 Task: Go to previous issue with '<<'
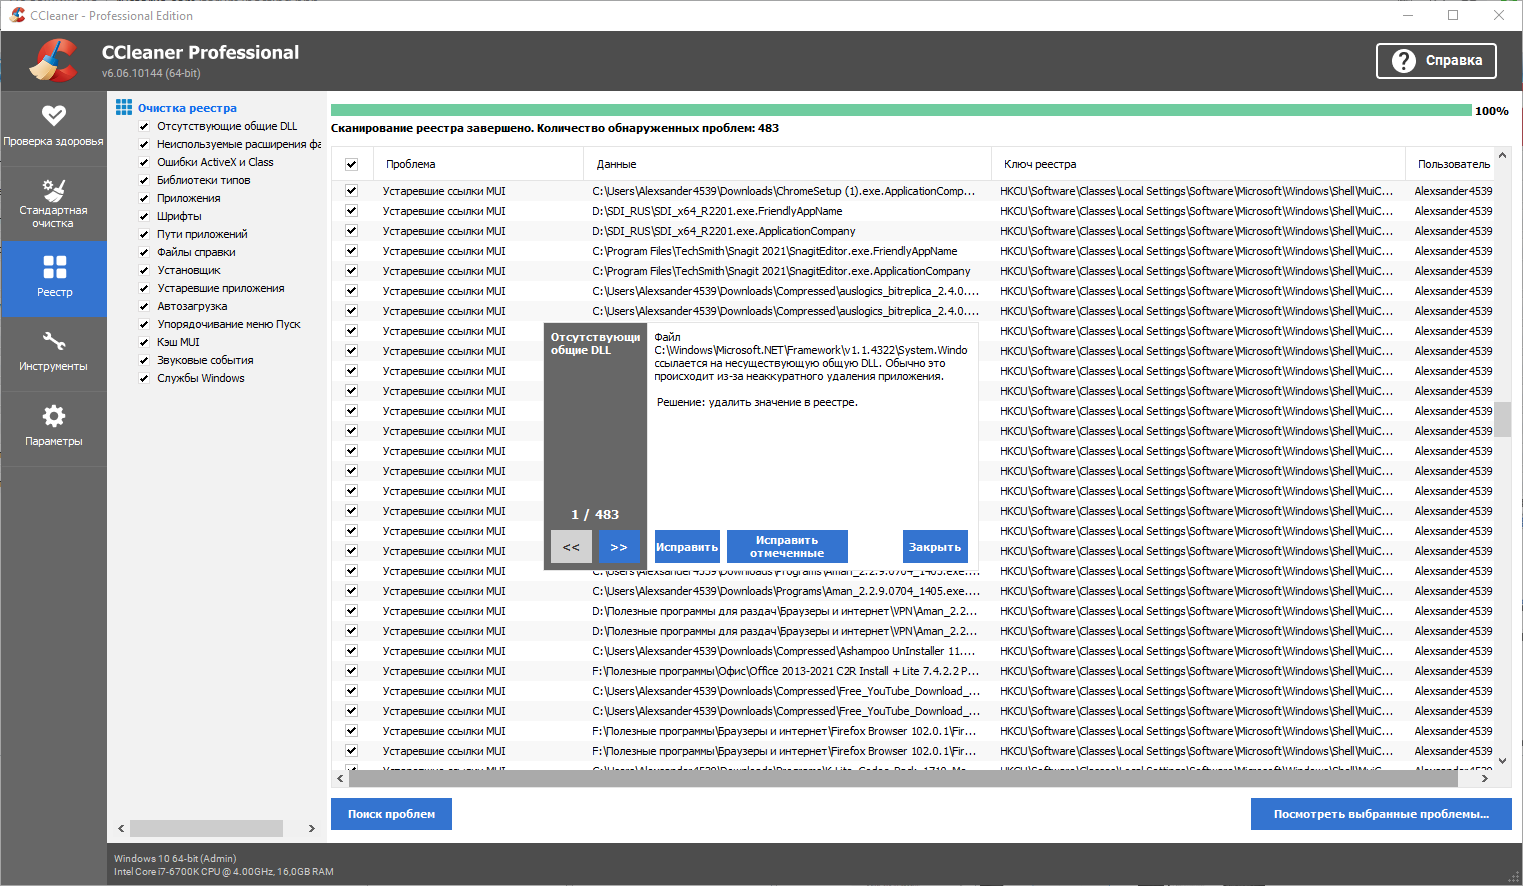click(571, 547)
